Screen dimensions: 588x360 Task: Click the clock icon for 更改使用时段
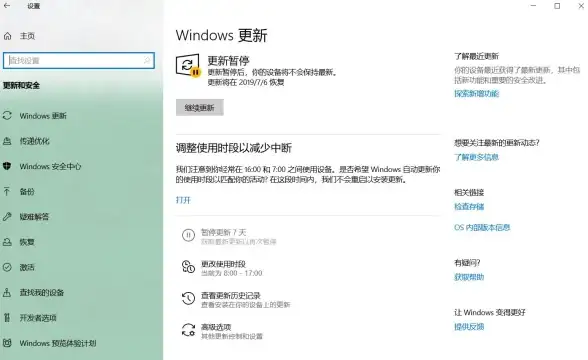coord(188,267)
